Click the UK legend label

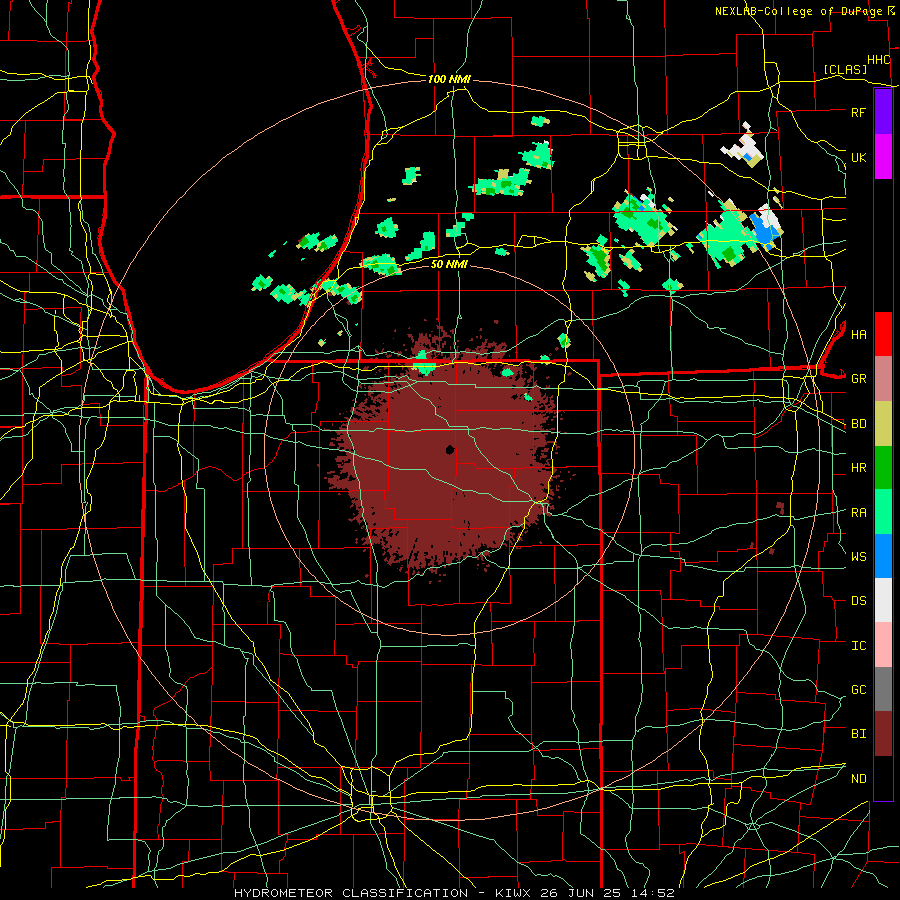pos(858,157)
